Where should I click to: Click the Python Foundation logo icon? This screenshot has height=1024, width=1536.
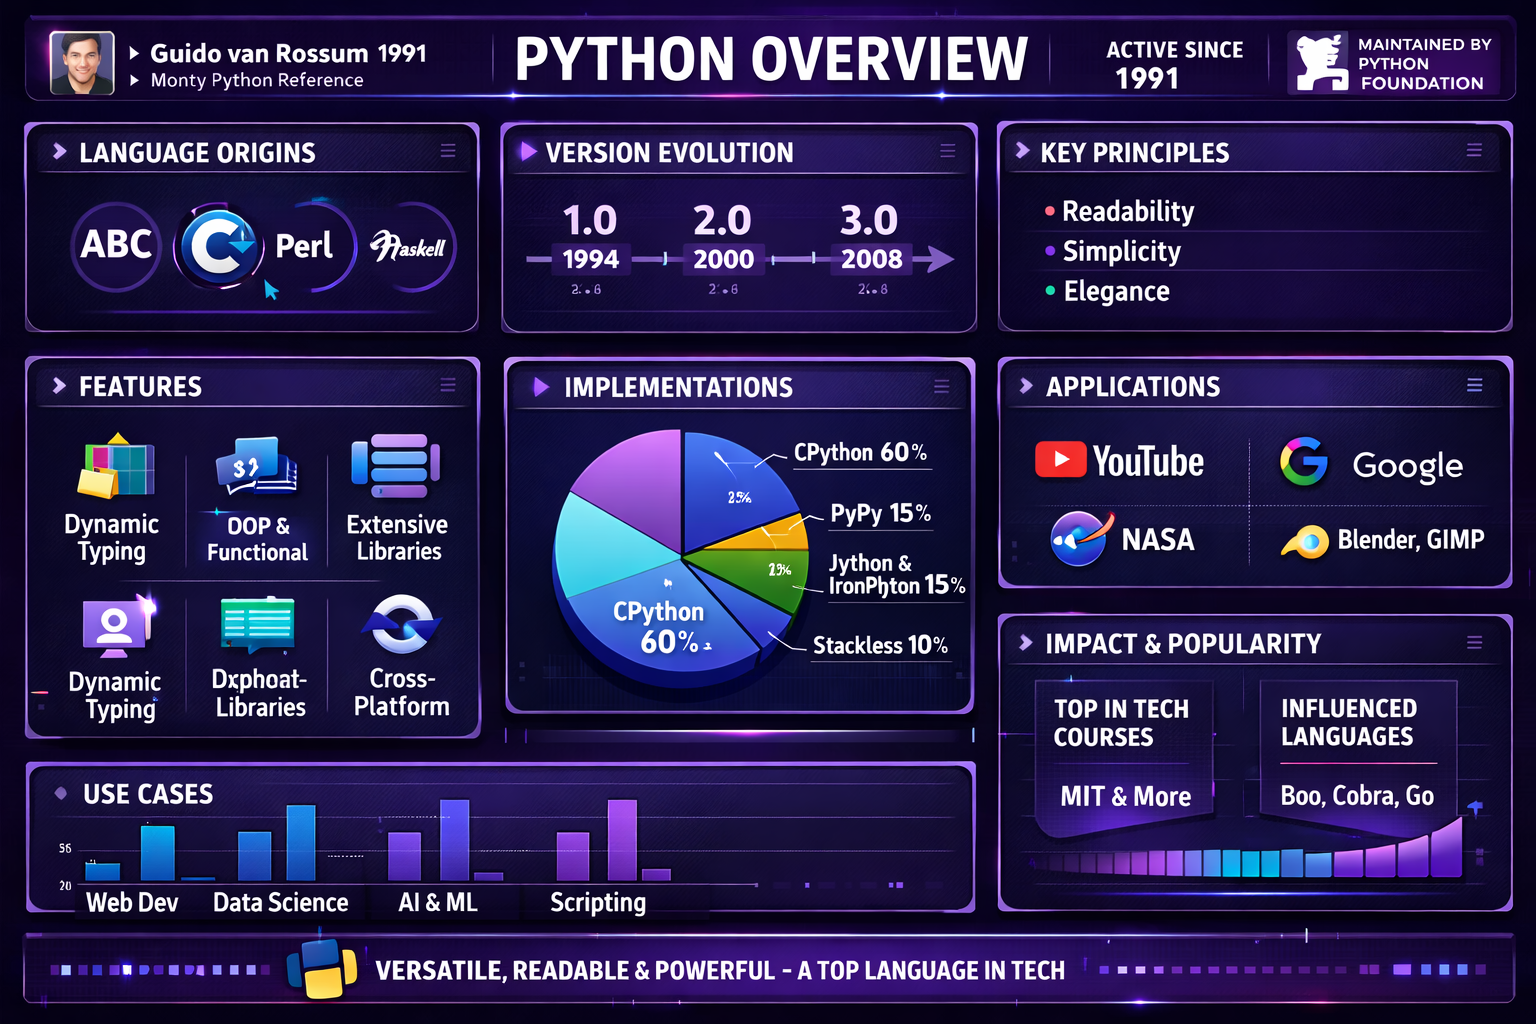tap(1322, 62)
